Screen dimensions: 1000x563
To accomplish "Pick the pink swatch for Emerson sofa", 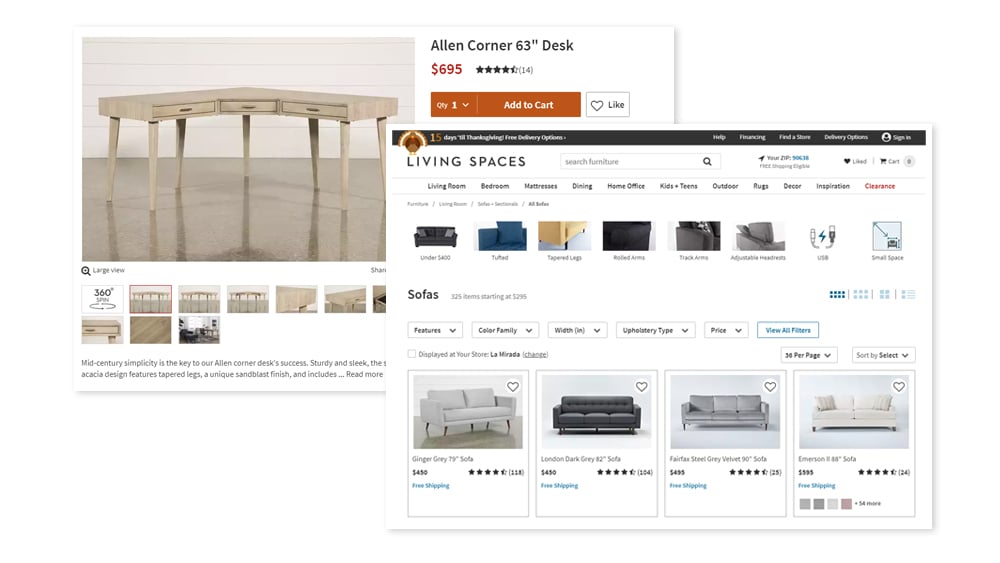I will (x=846, y=504).
